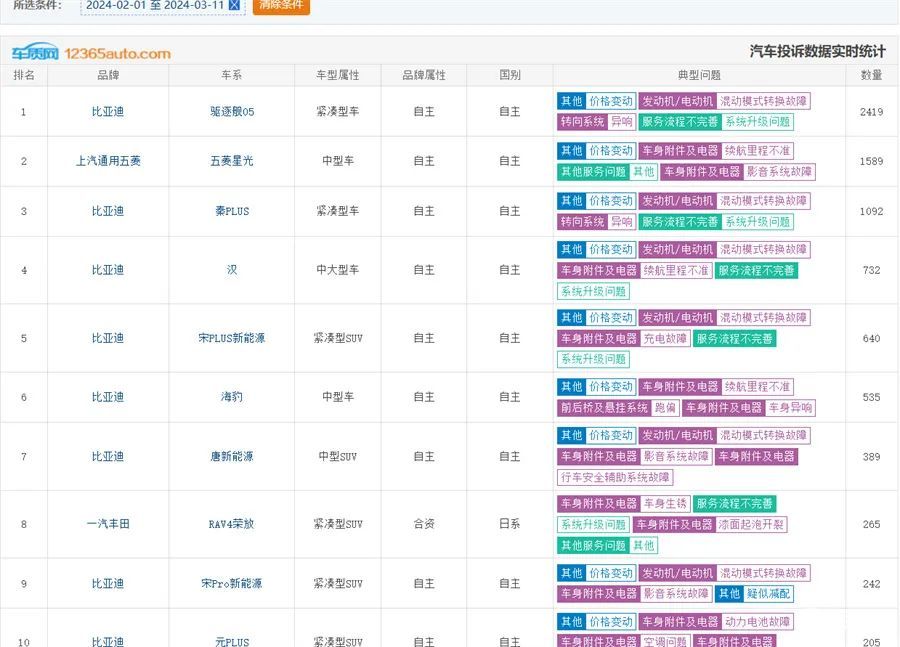The image size is (900, 647).
Task: Click the 车型属性 column header
Action: (x=338, y=75)
